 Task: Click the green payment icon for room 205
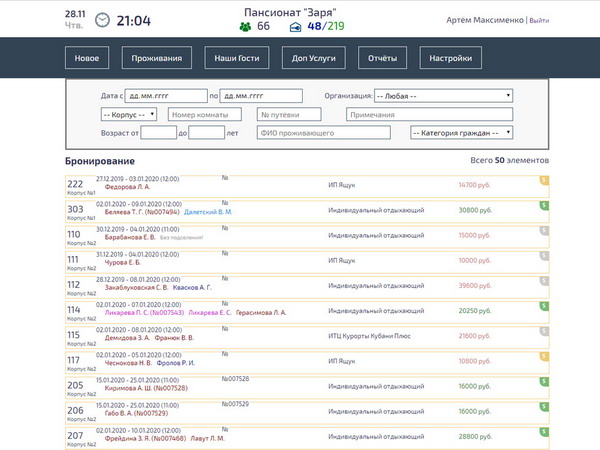544,381
